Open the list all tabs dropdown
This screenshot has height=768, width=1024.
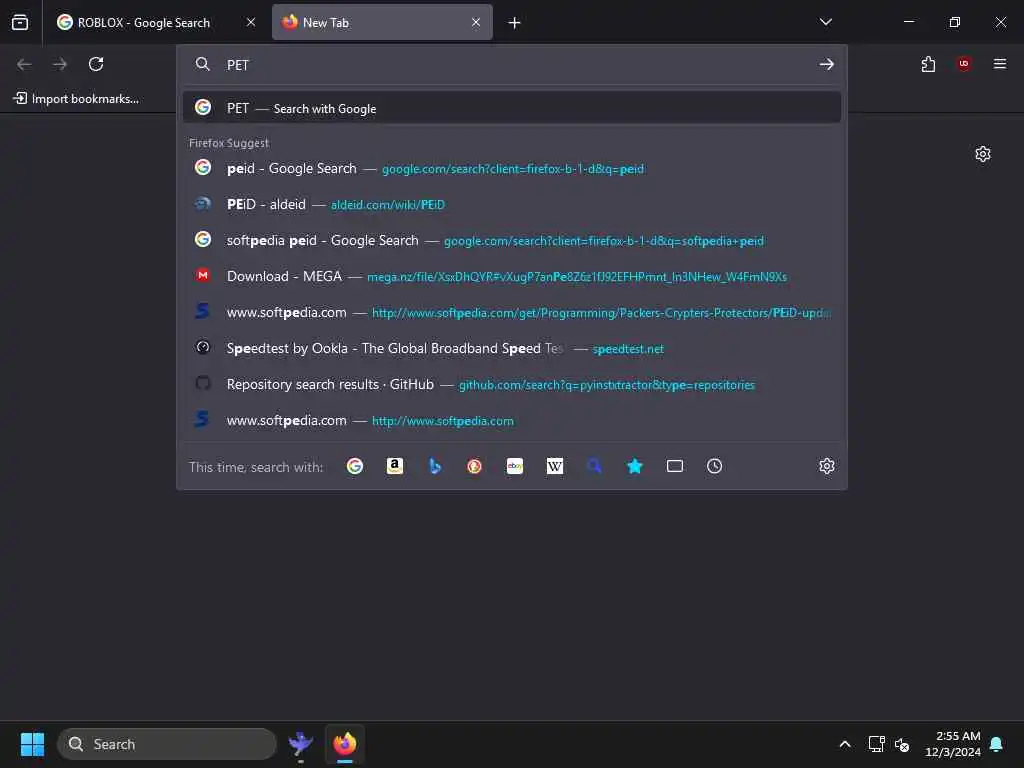tap(825, 22)
